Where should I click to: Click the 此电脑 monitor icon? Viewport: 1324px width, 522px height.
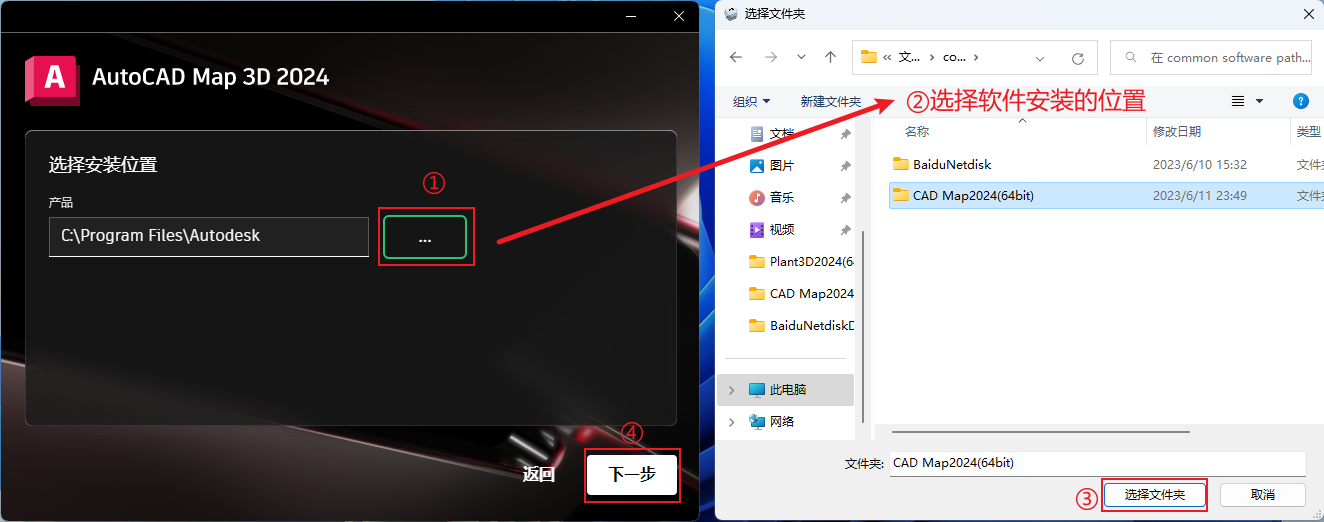[x=757, y=389]
